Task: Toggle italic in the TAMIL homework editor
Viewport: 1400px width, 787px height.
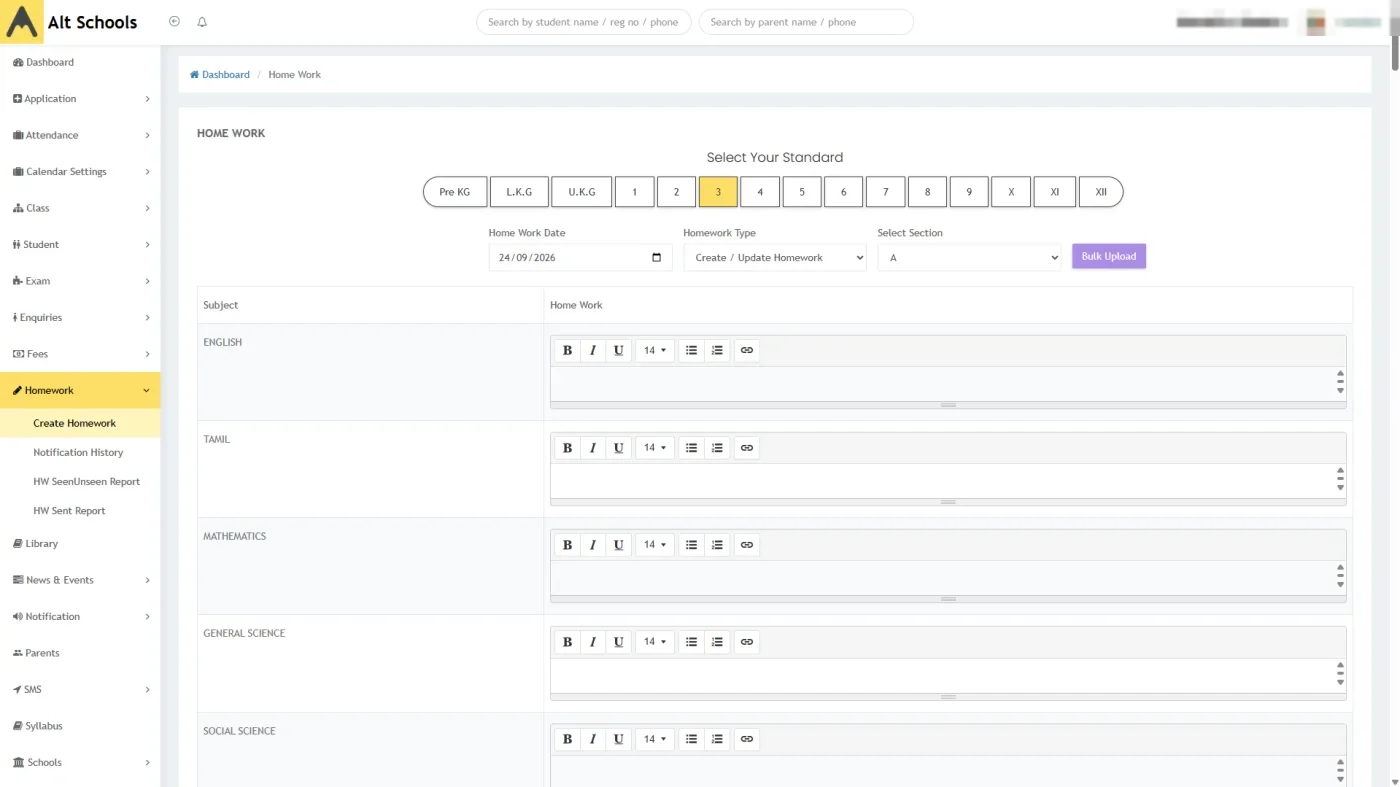Action: tap(593, 448)
